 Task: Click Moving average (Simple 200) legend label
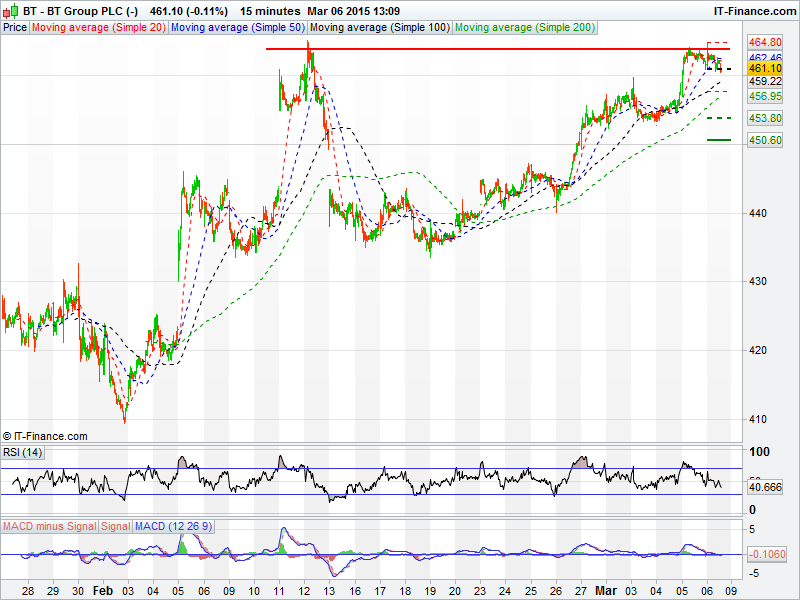pos(524,27)
